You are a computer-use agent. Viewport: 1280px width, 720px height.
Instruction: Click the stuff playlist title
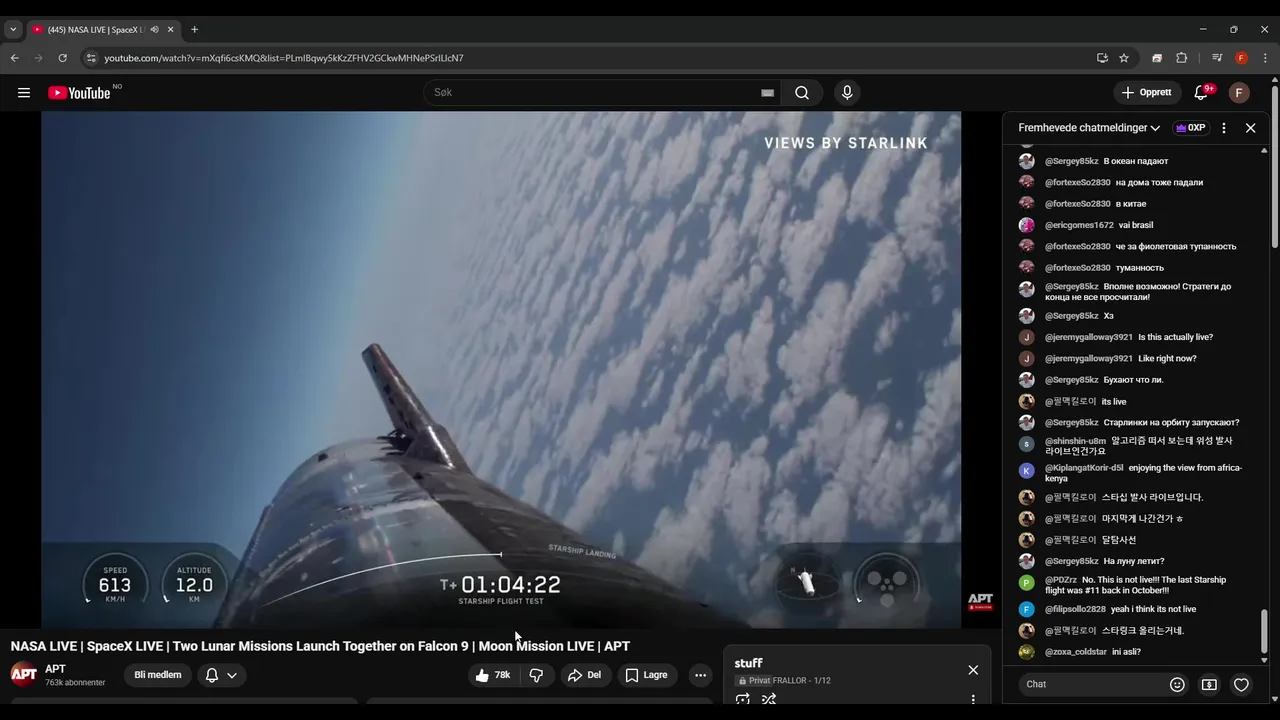748,663
